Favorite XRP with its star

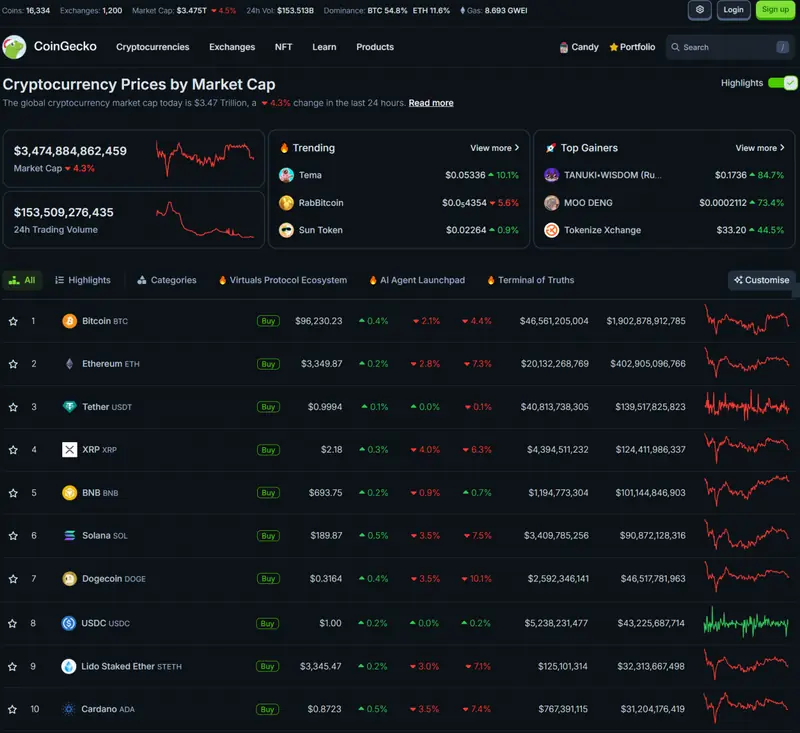13,450
